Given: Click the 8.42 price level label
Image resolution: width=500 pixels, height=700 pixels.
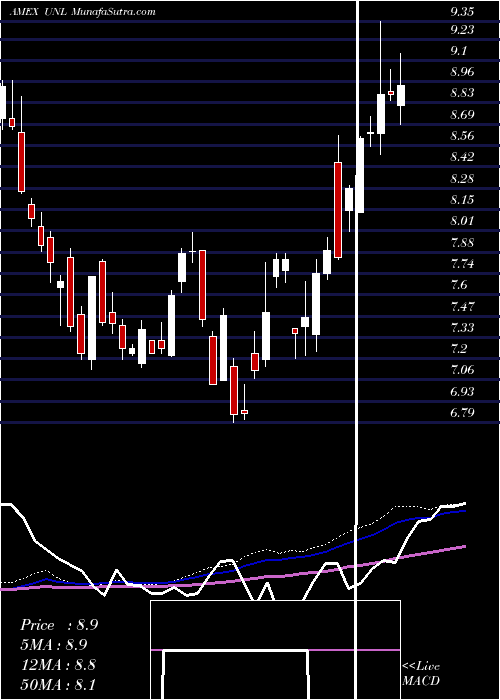Looking at the screenshot, I should [x=462, y=158].
